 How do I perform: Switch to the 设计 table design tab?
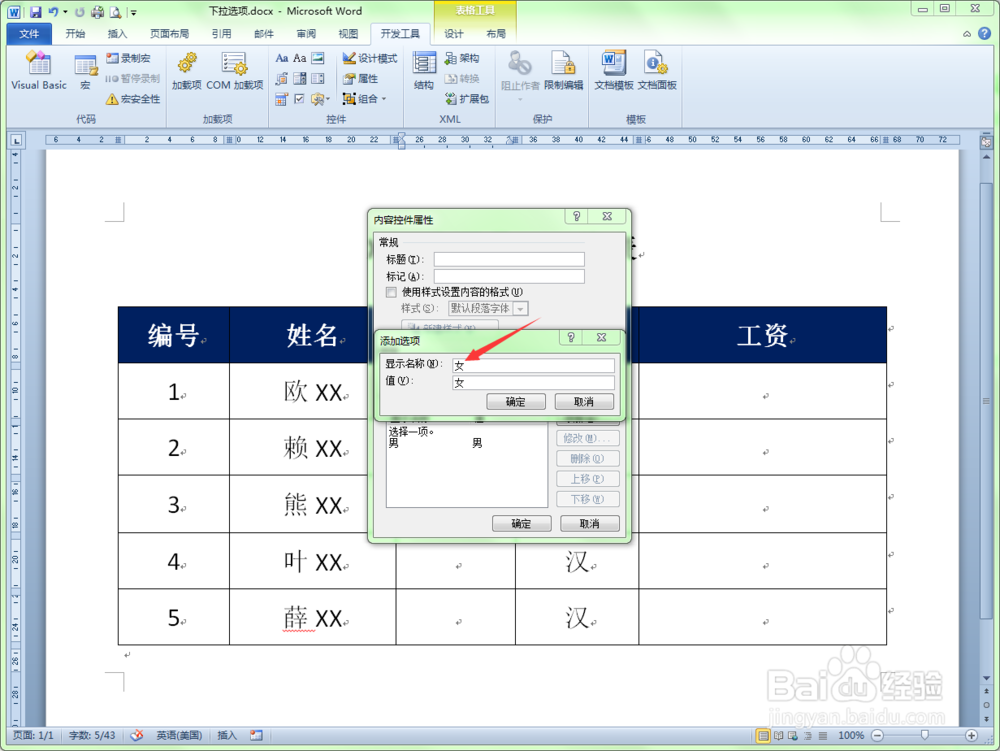coord(454,34)
